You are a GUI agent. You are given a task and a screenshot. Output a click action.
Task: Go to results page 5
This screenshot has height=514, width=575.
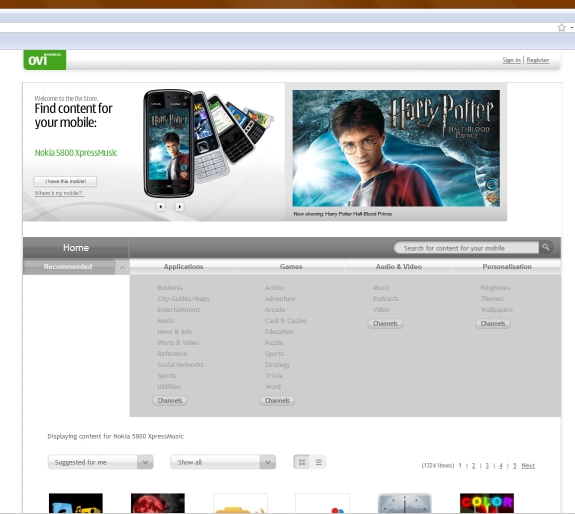pos(514,466)
